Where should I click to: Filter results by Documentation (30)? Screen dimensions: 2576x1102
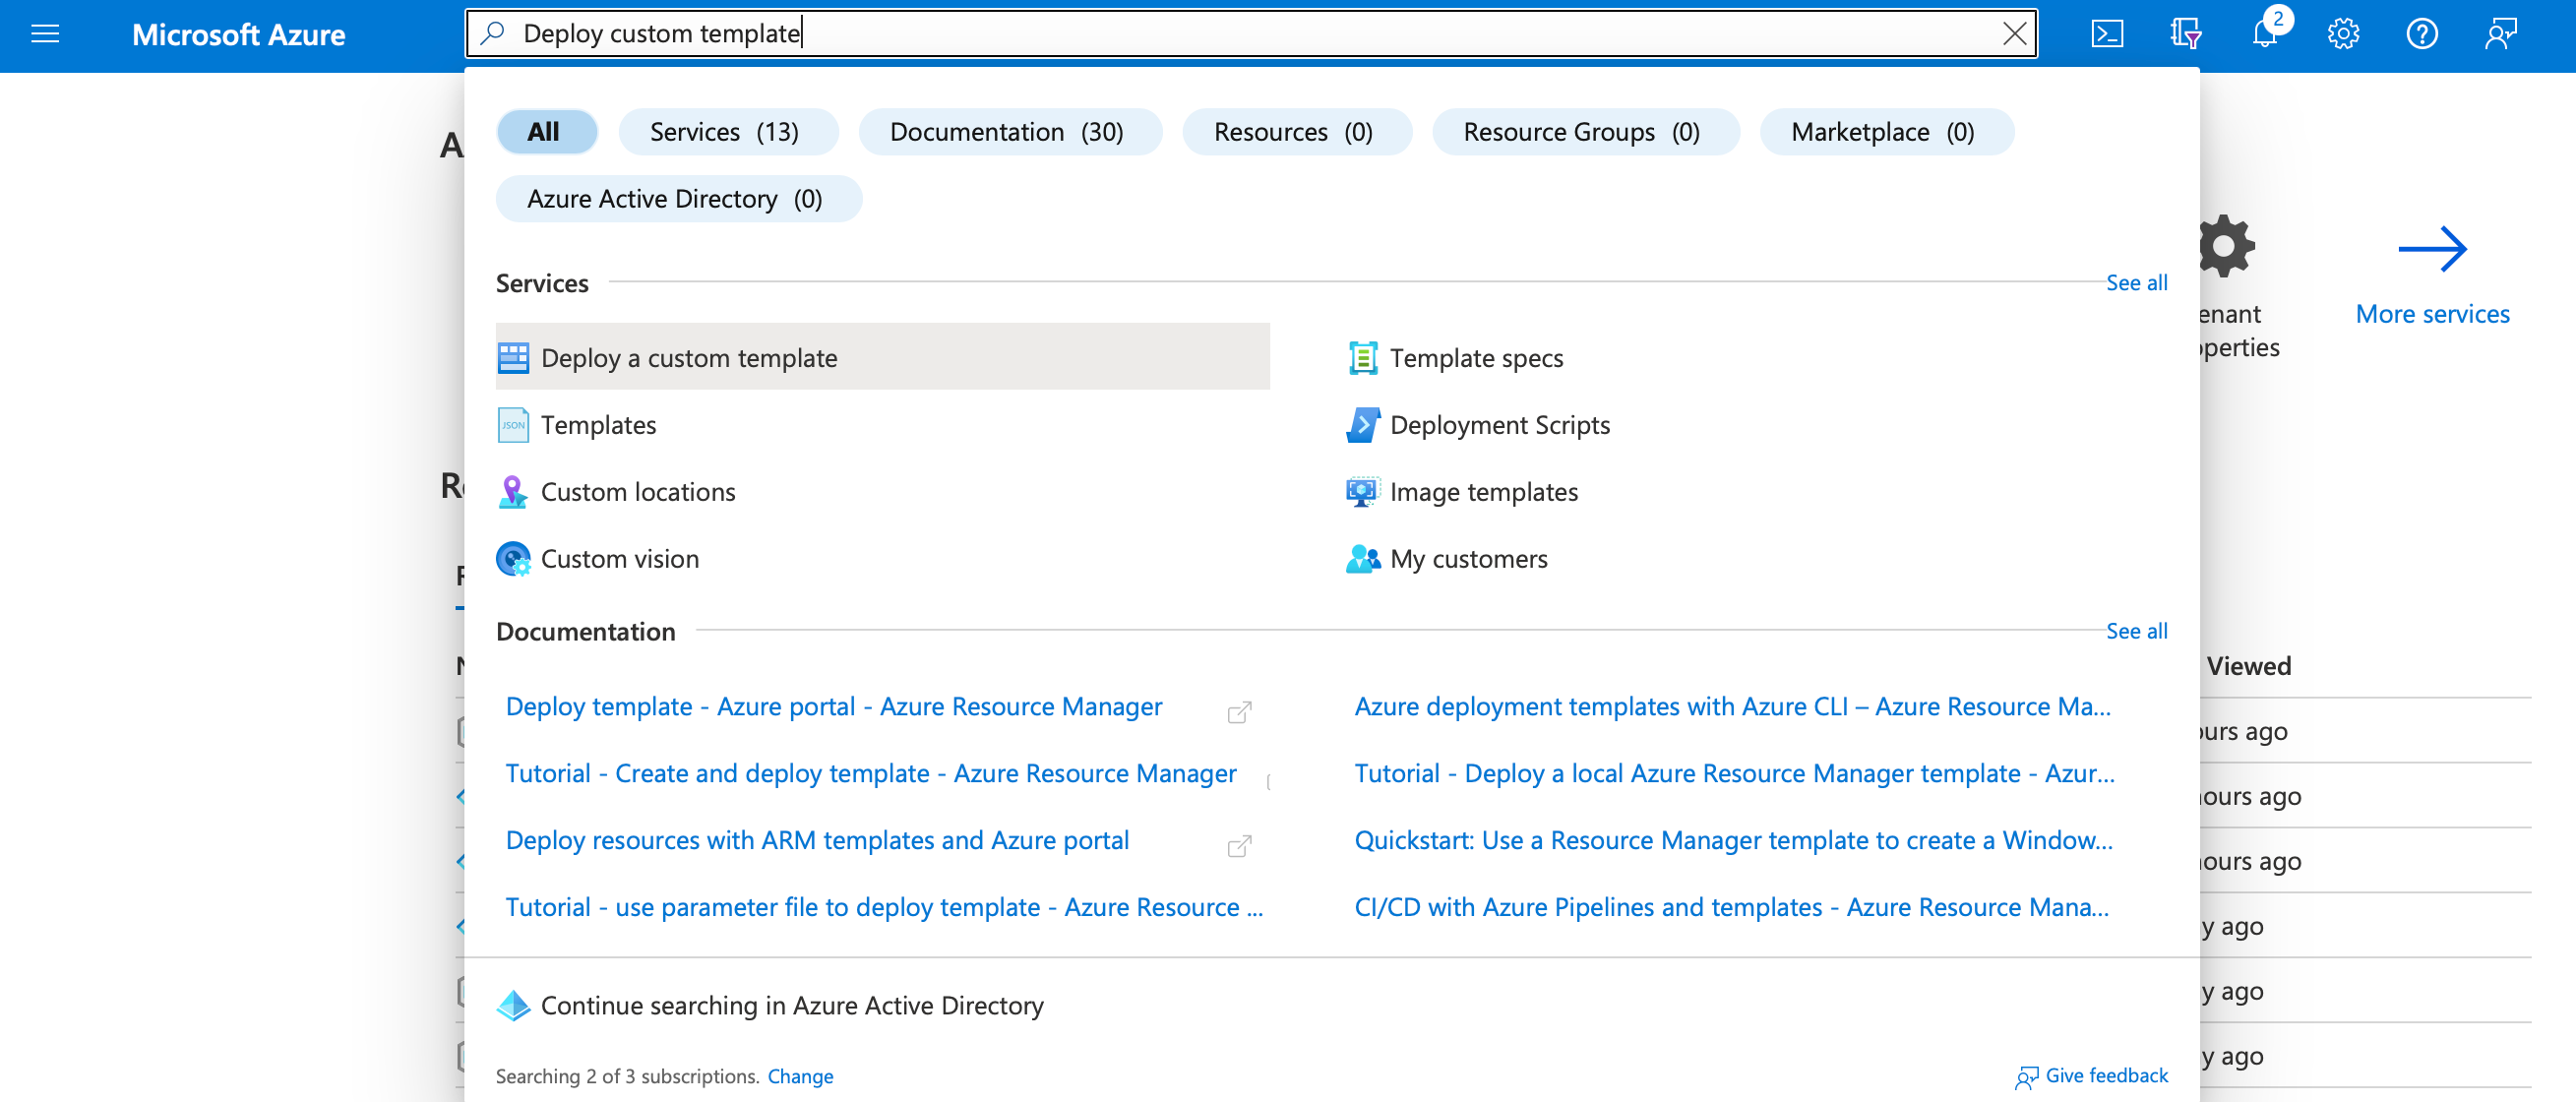[1006, 132]
